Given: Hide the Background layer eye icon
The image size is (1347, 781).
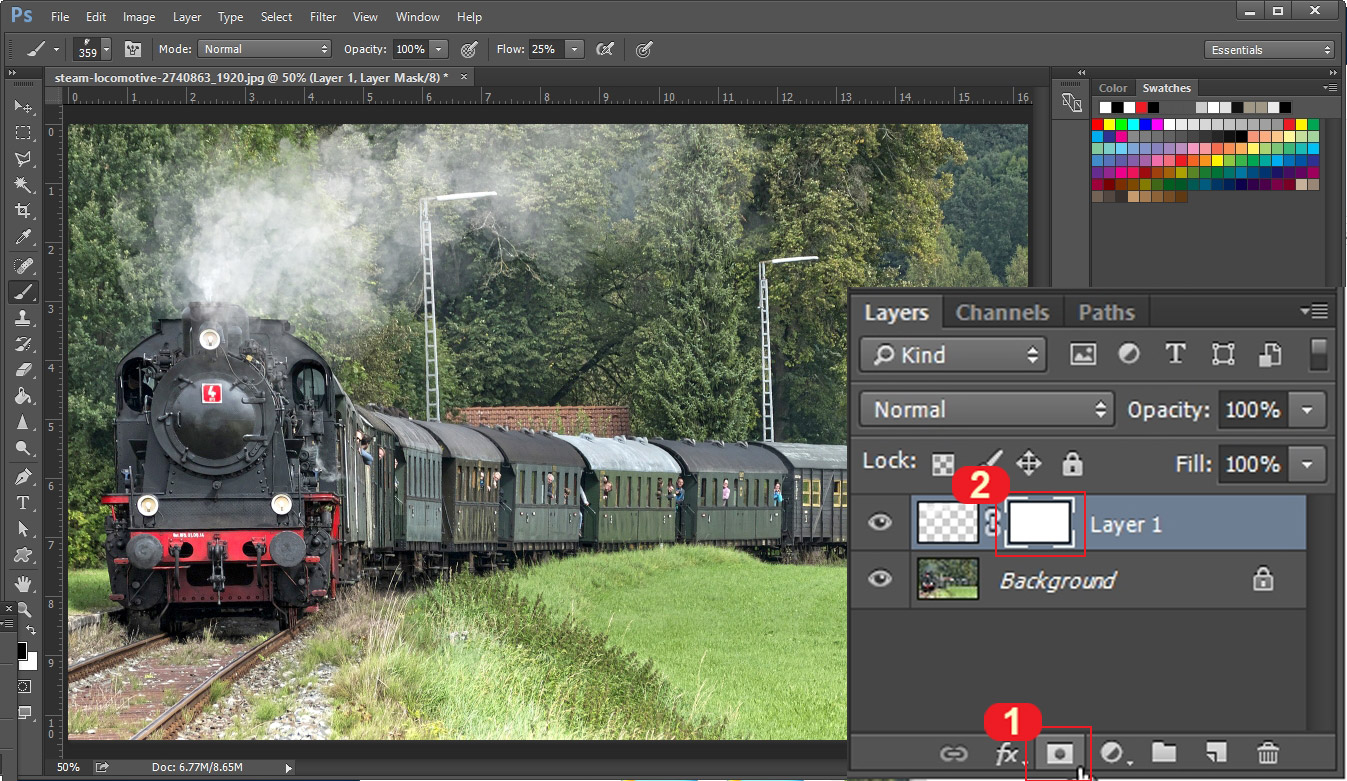Looking at the screenshot, I should pyautogui.click(x=880, y=579).
